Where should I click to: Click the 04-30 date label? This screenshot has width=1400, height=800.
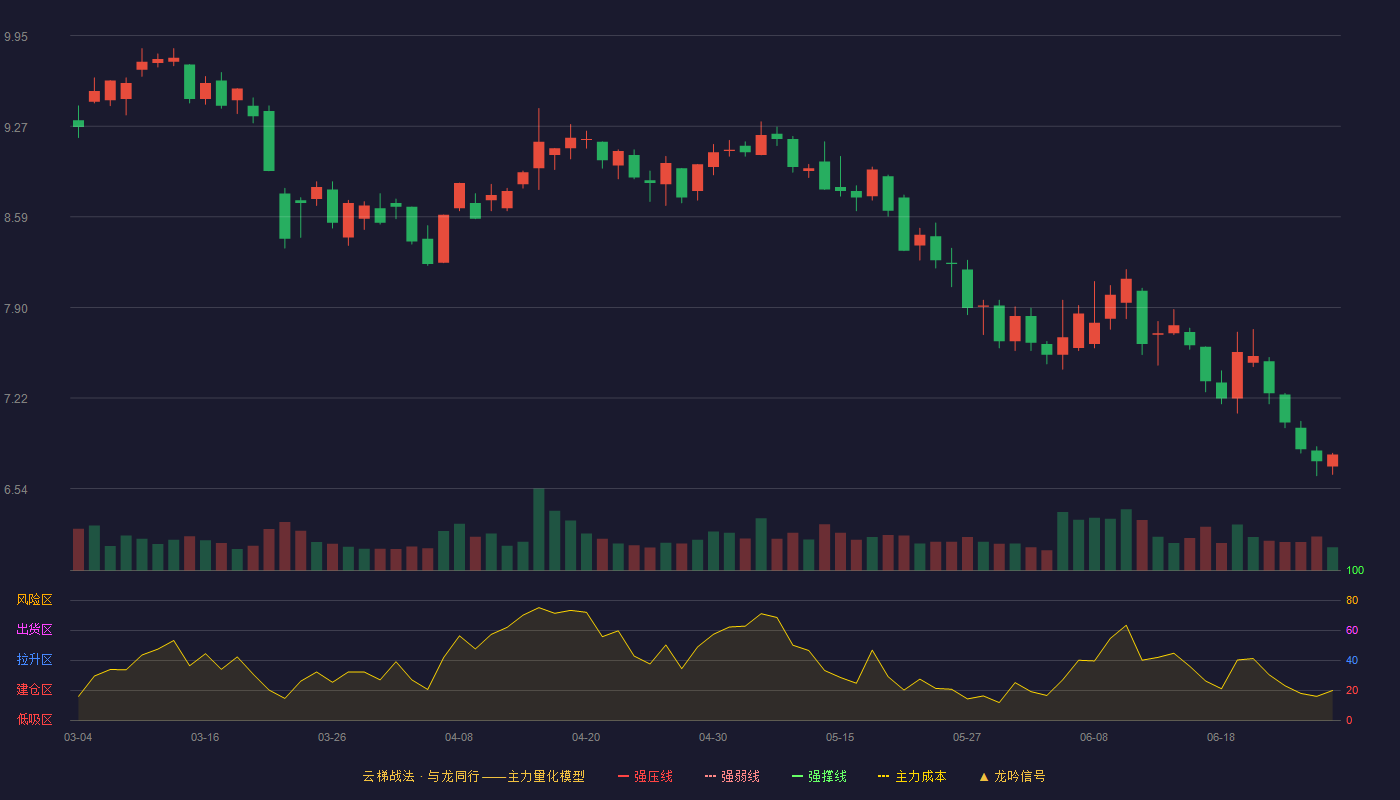point(713,737)
